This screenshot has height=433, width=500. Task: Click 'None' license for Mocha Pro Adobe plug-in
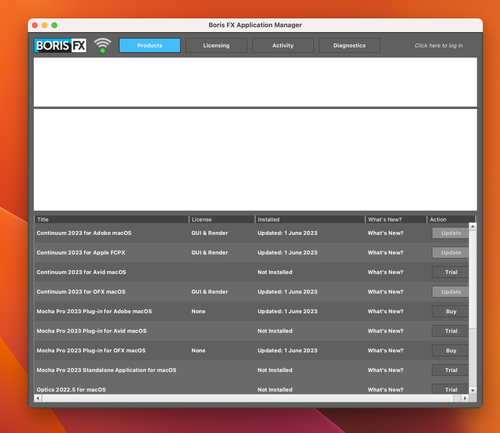pos(198,311)
